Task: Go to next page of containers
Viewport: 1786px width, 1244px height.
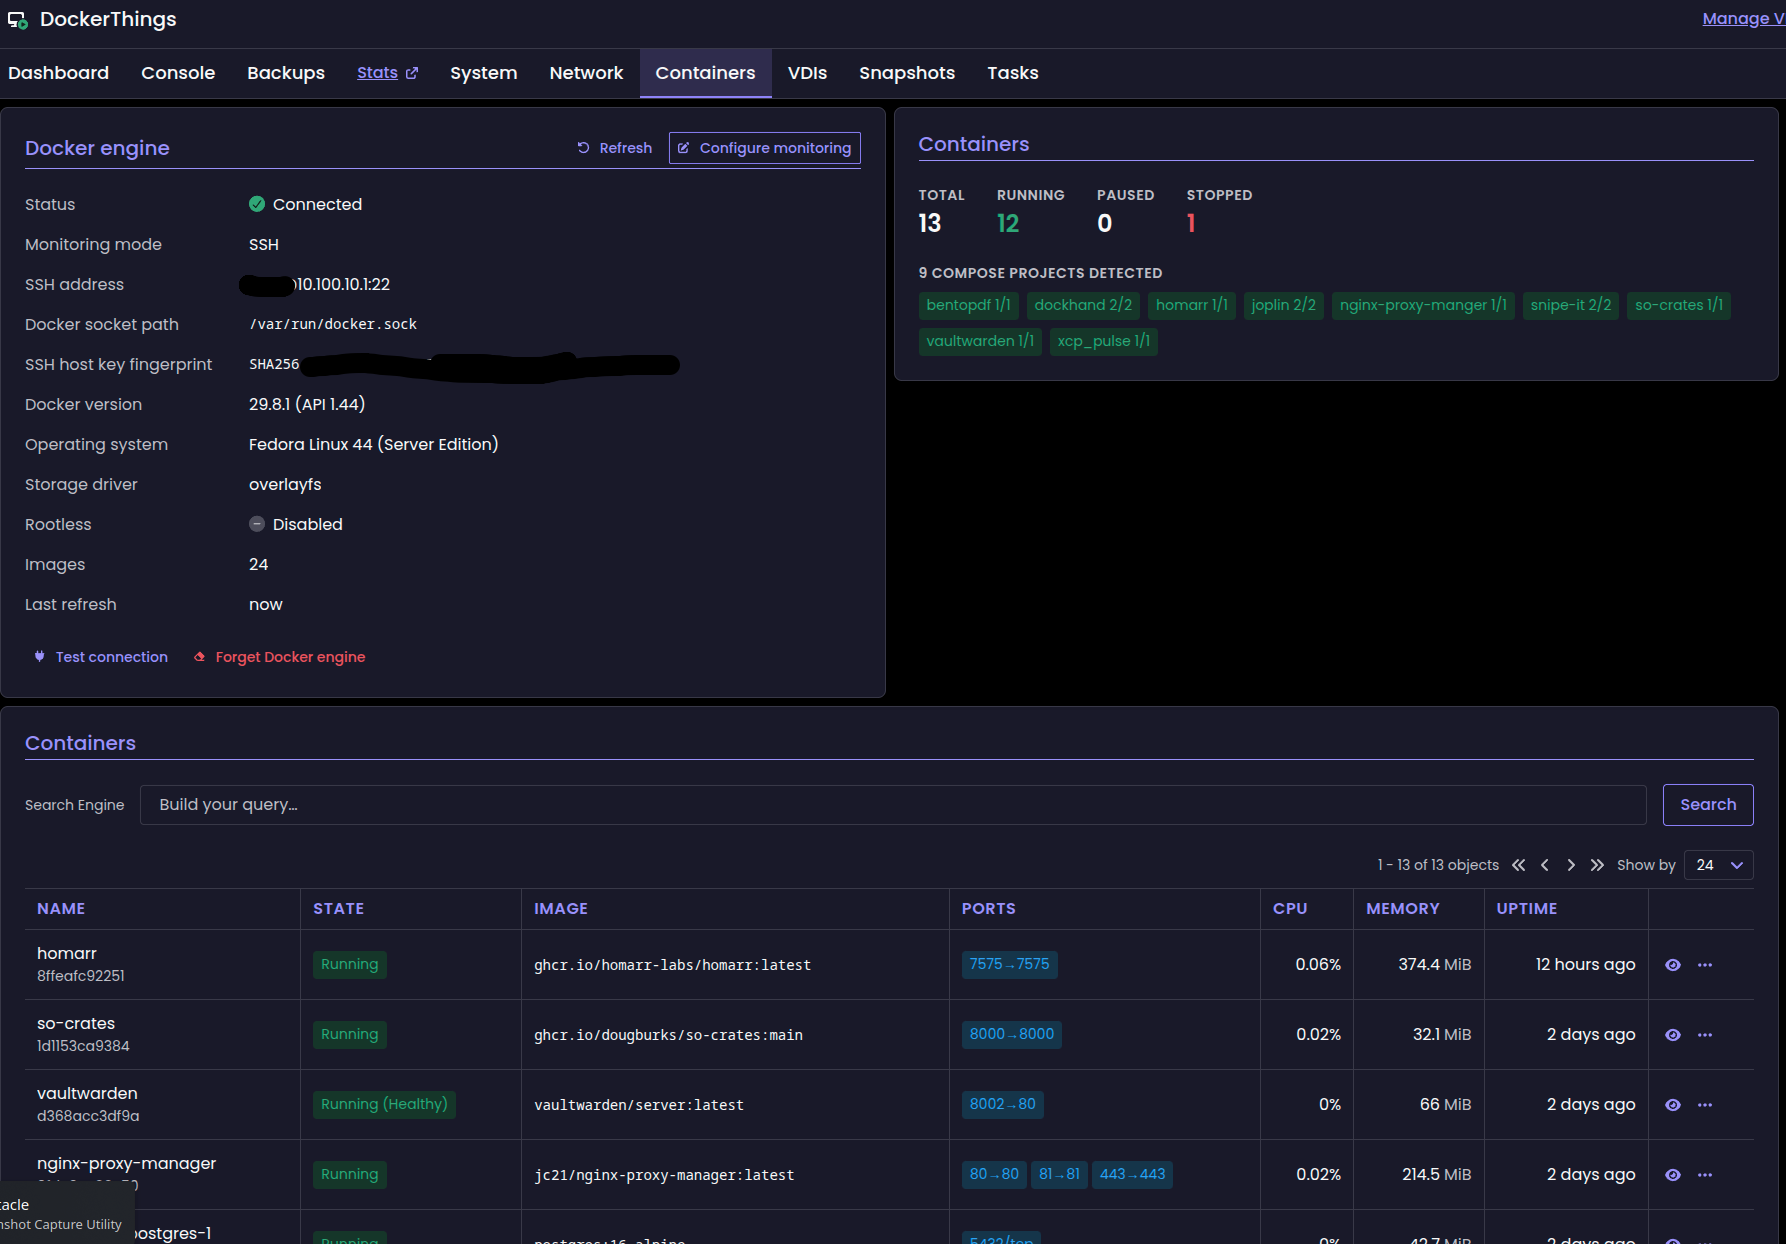Action: [1571, 865]
